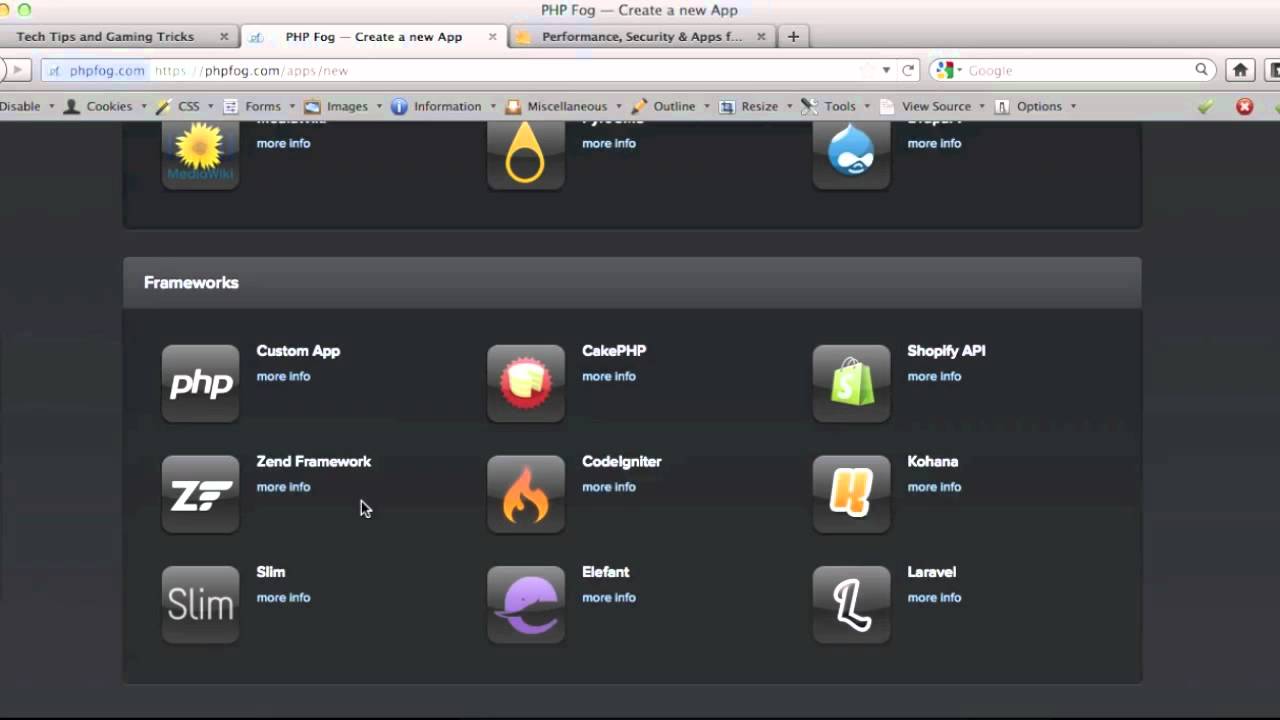
Task: Open the Outline toolbar menu
Action: pos(670,106)
